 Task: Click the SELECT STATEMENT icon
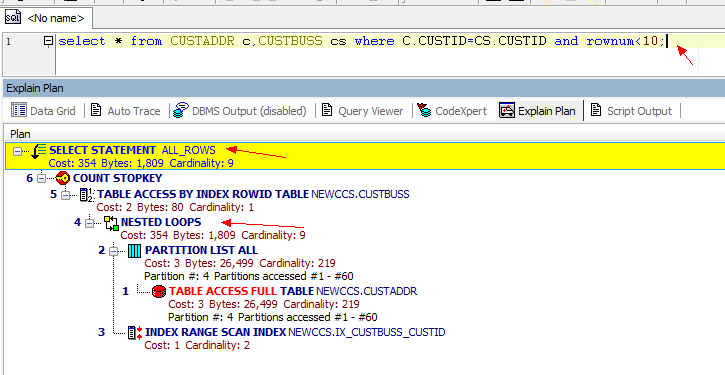click(x=38, y=151)
